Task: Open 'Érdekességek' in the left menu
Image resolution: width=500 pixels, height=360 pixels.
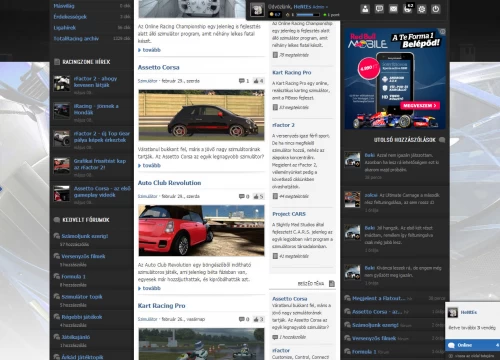Action: point(70,17)
